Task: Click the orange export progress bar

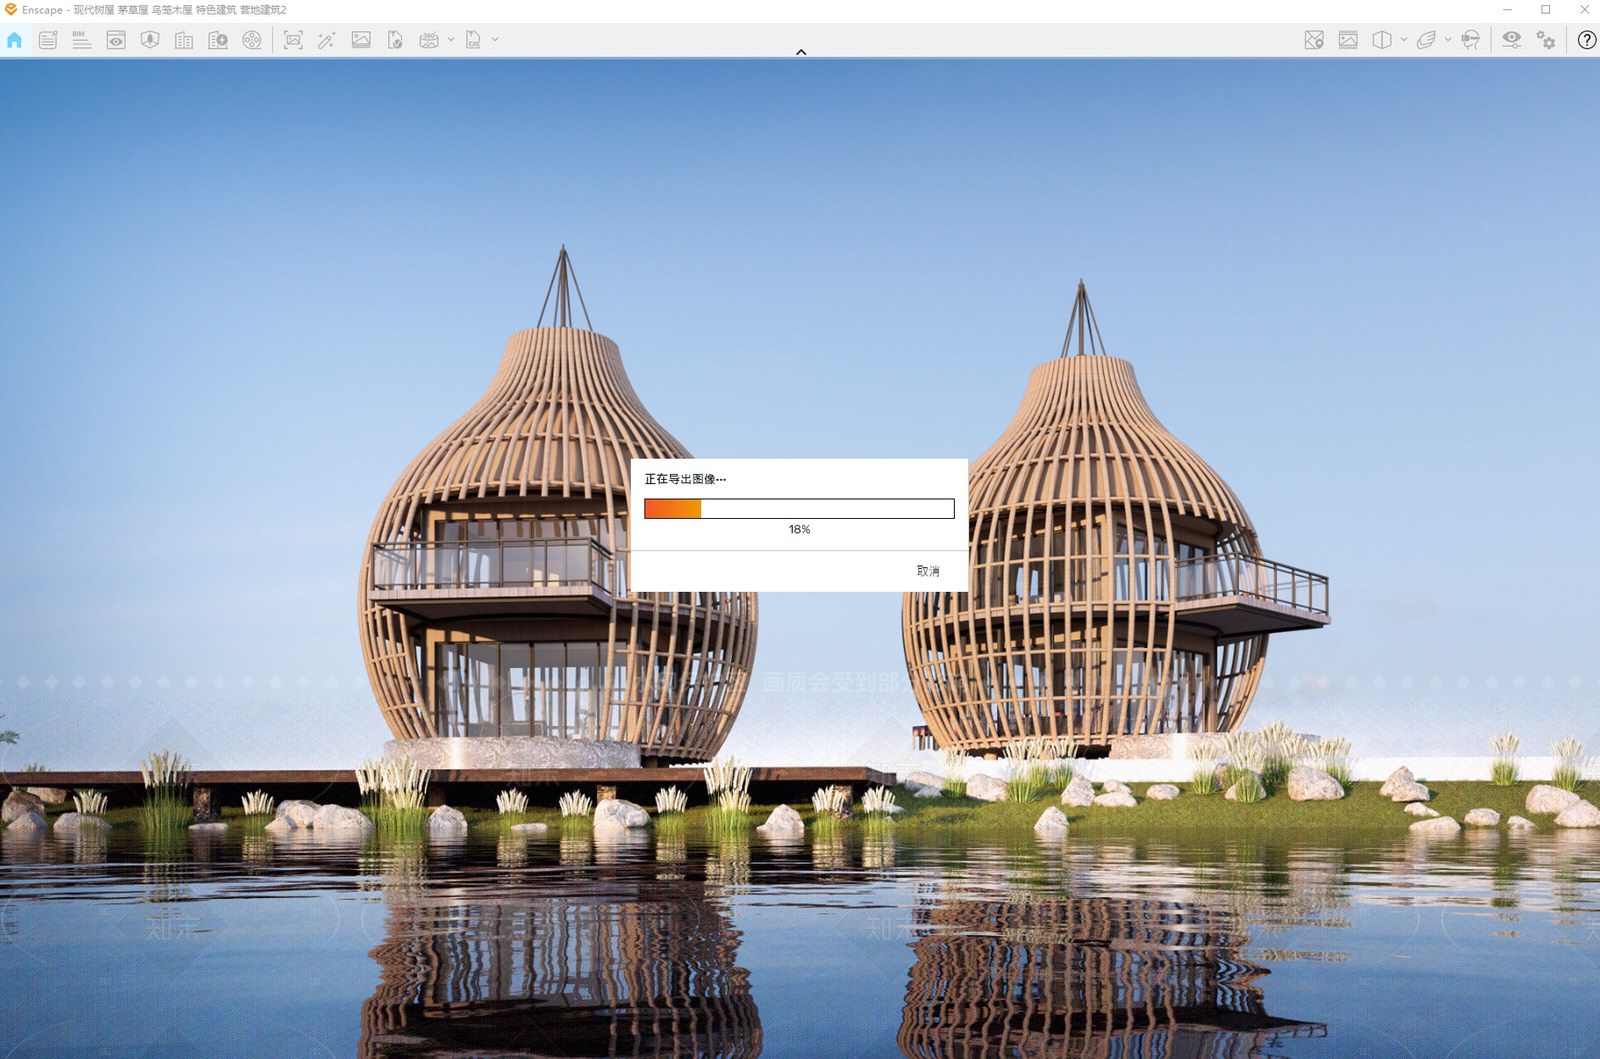Action: [x=799, y=509]
